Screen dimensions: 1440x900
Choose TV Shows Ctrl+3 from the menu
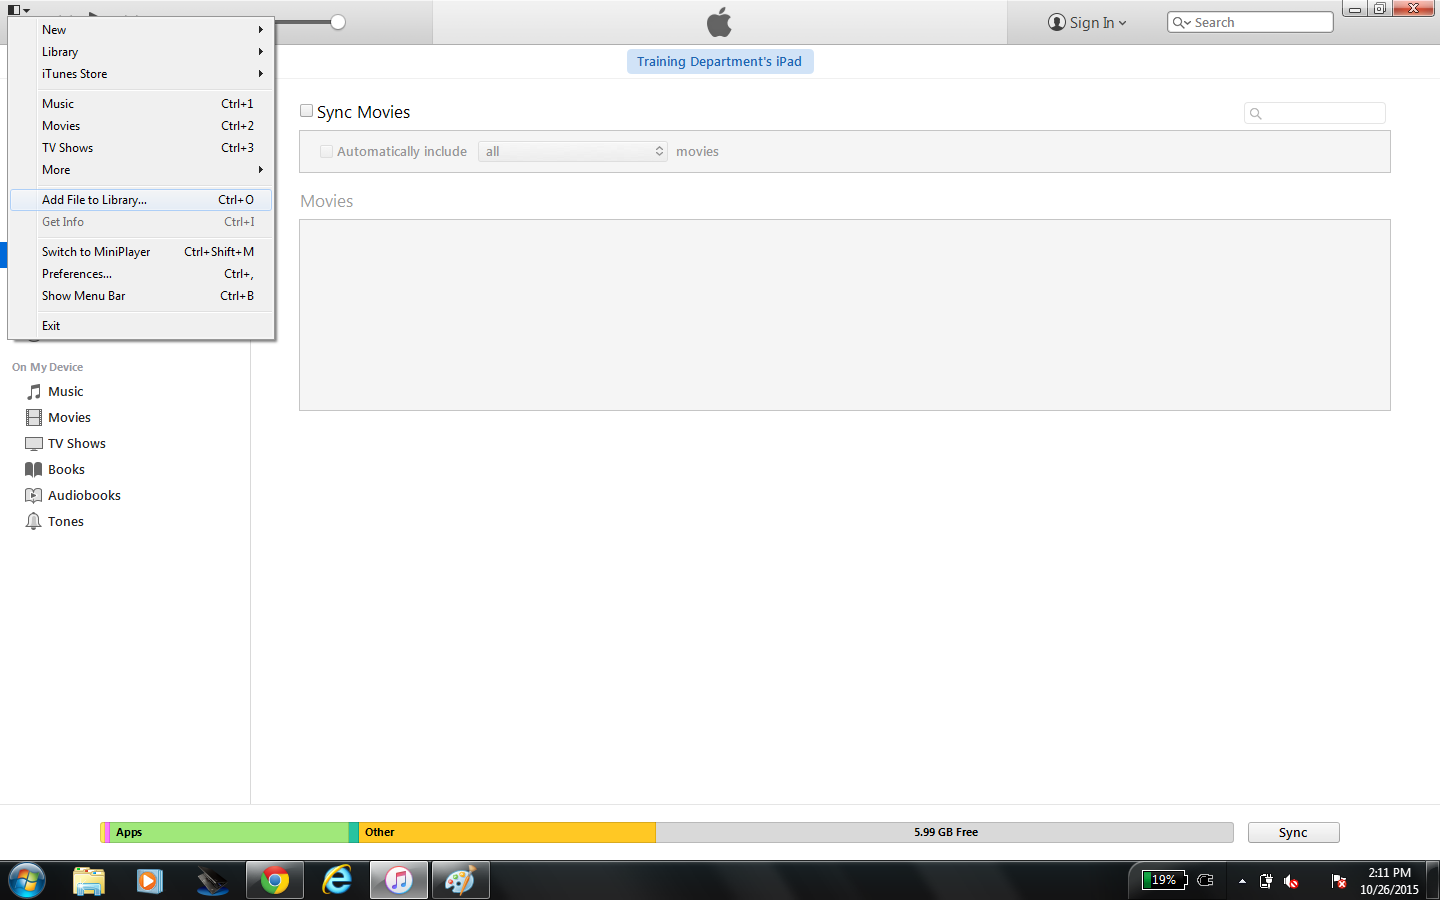[x=141, y=148]
